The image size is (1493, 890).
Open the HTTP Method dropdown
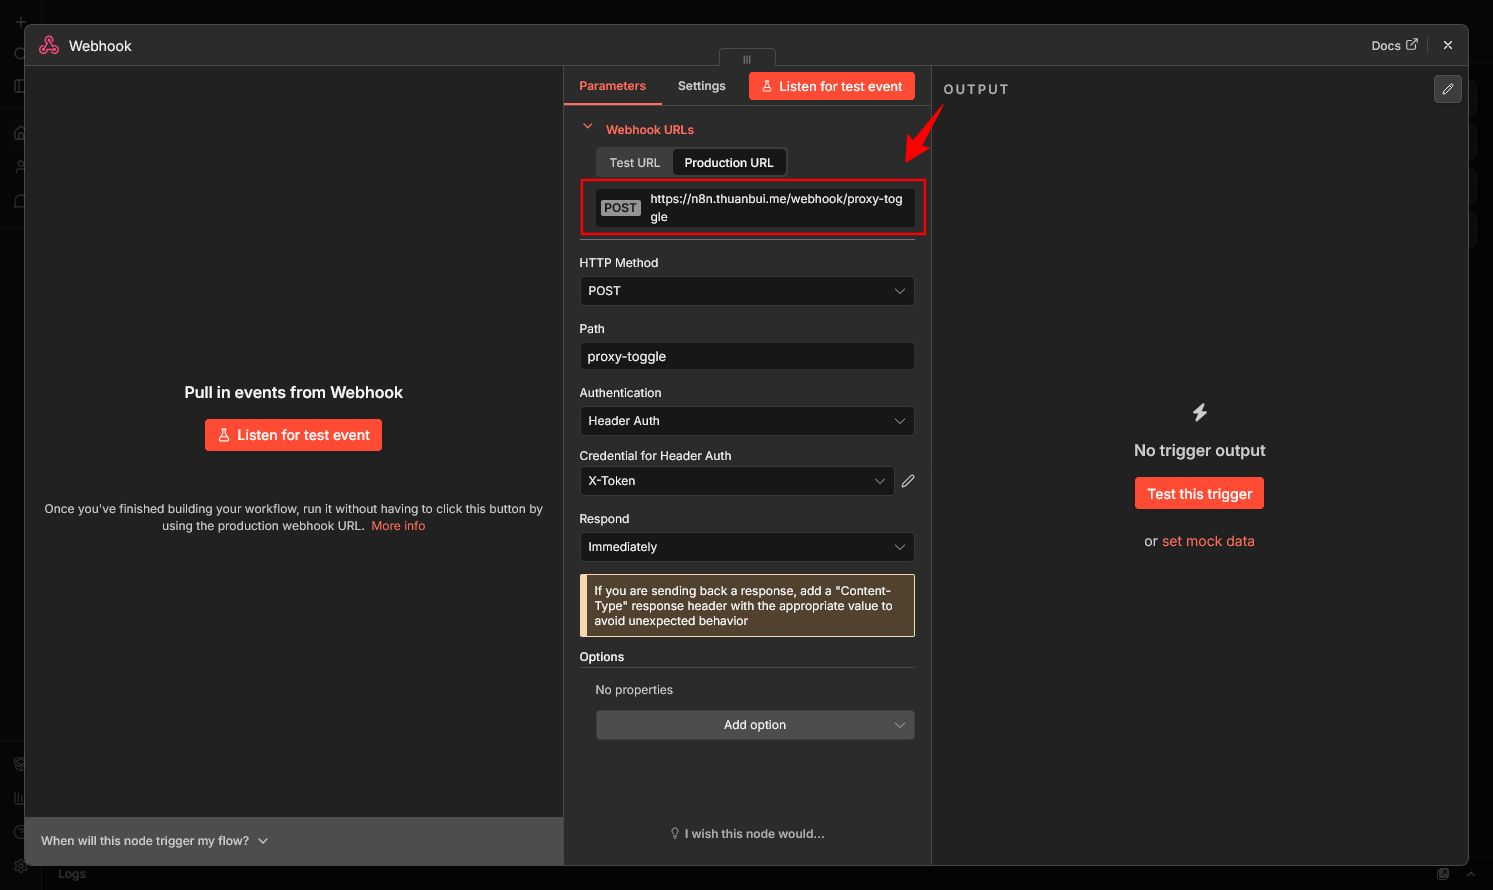click(x=747, y=291)
